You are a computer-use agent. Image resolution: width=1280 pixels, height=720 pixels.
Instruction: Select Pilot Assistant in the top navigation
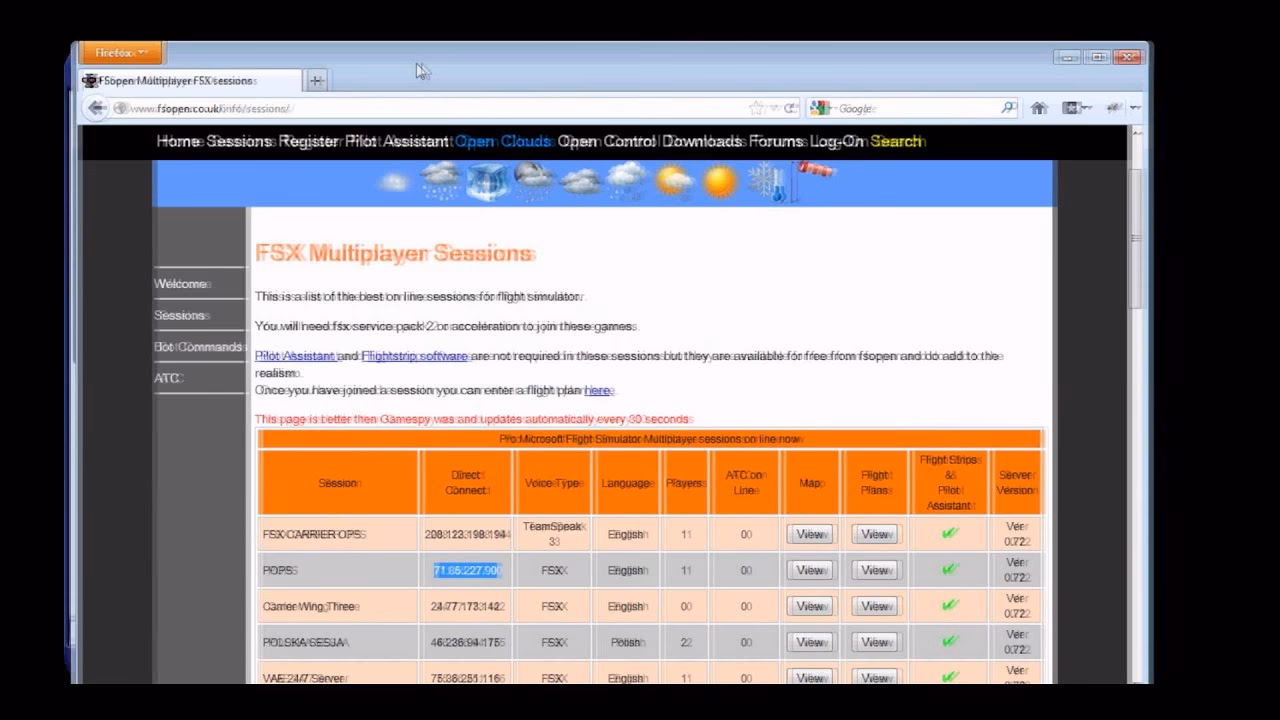click(397, 141)
